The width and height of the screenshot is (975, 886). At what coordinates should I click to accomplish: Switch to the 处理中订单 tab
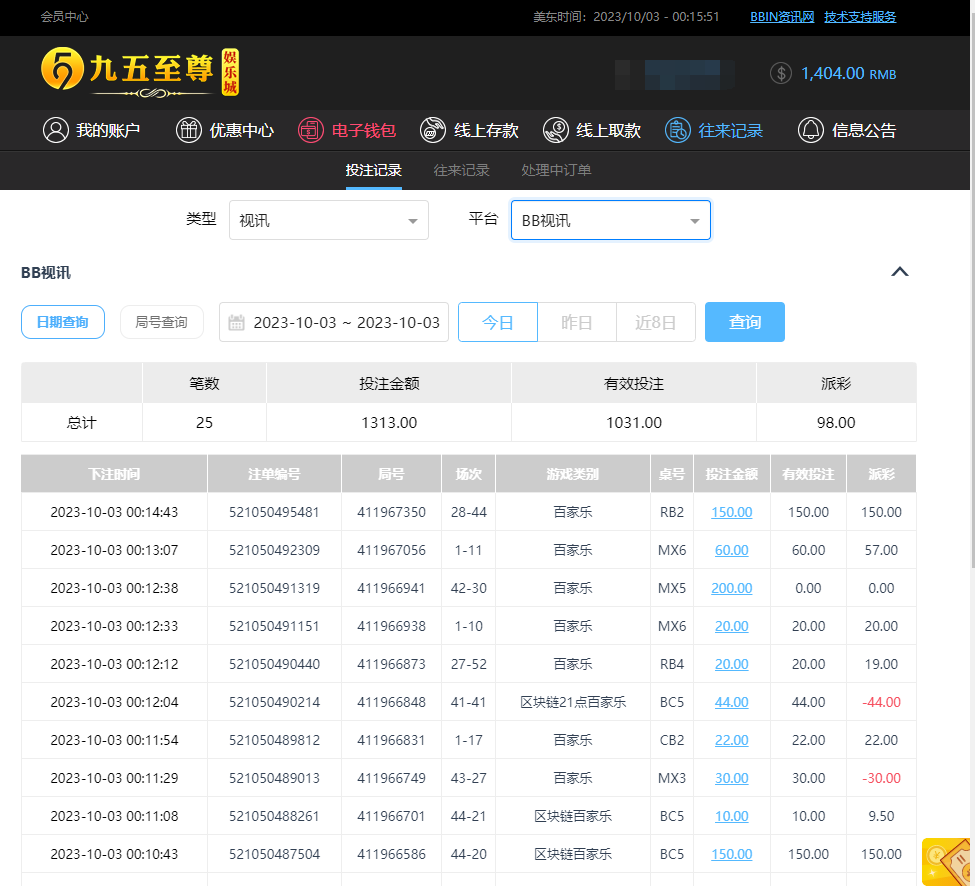[x=556, y=170]
